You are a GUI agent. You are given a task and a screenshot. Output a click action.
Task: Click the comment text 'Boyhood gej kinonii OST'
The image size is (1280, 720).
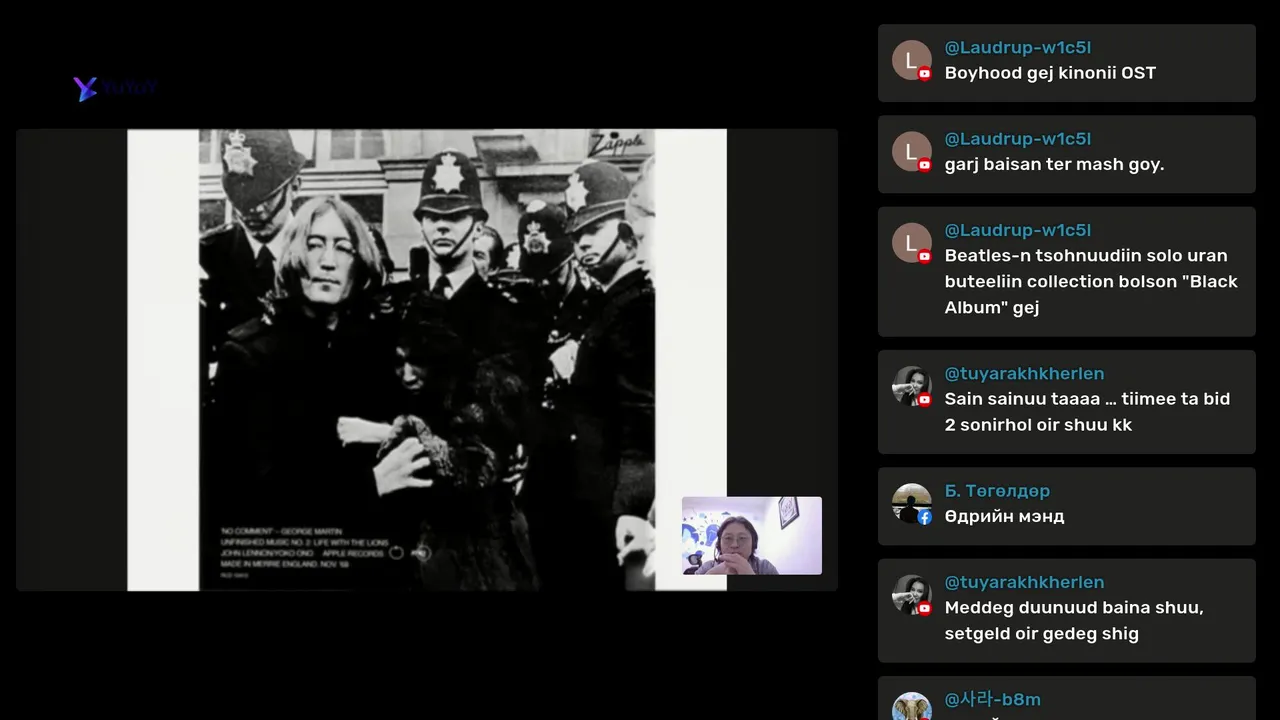1050,73
